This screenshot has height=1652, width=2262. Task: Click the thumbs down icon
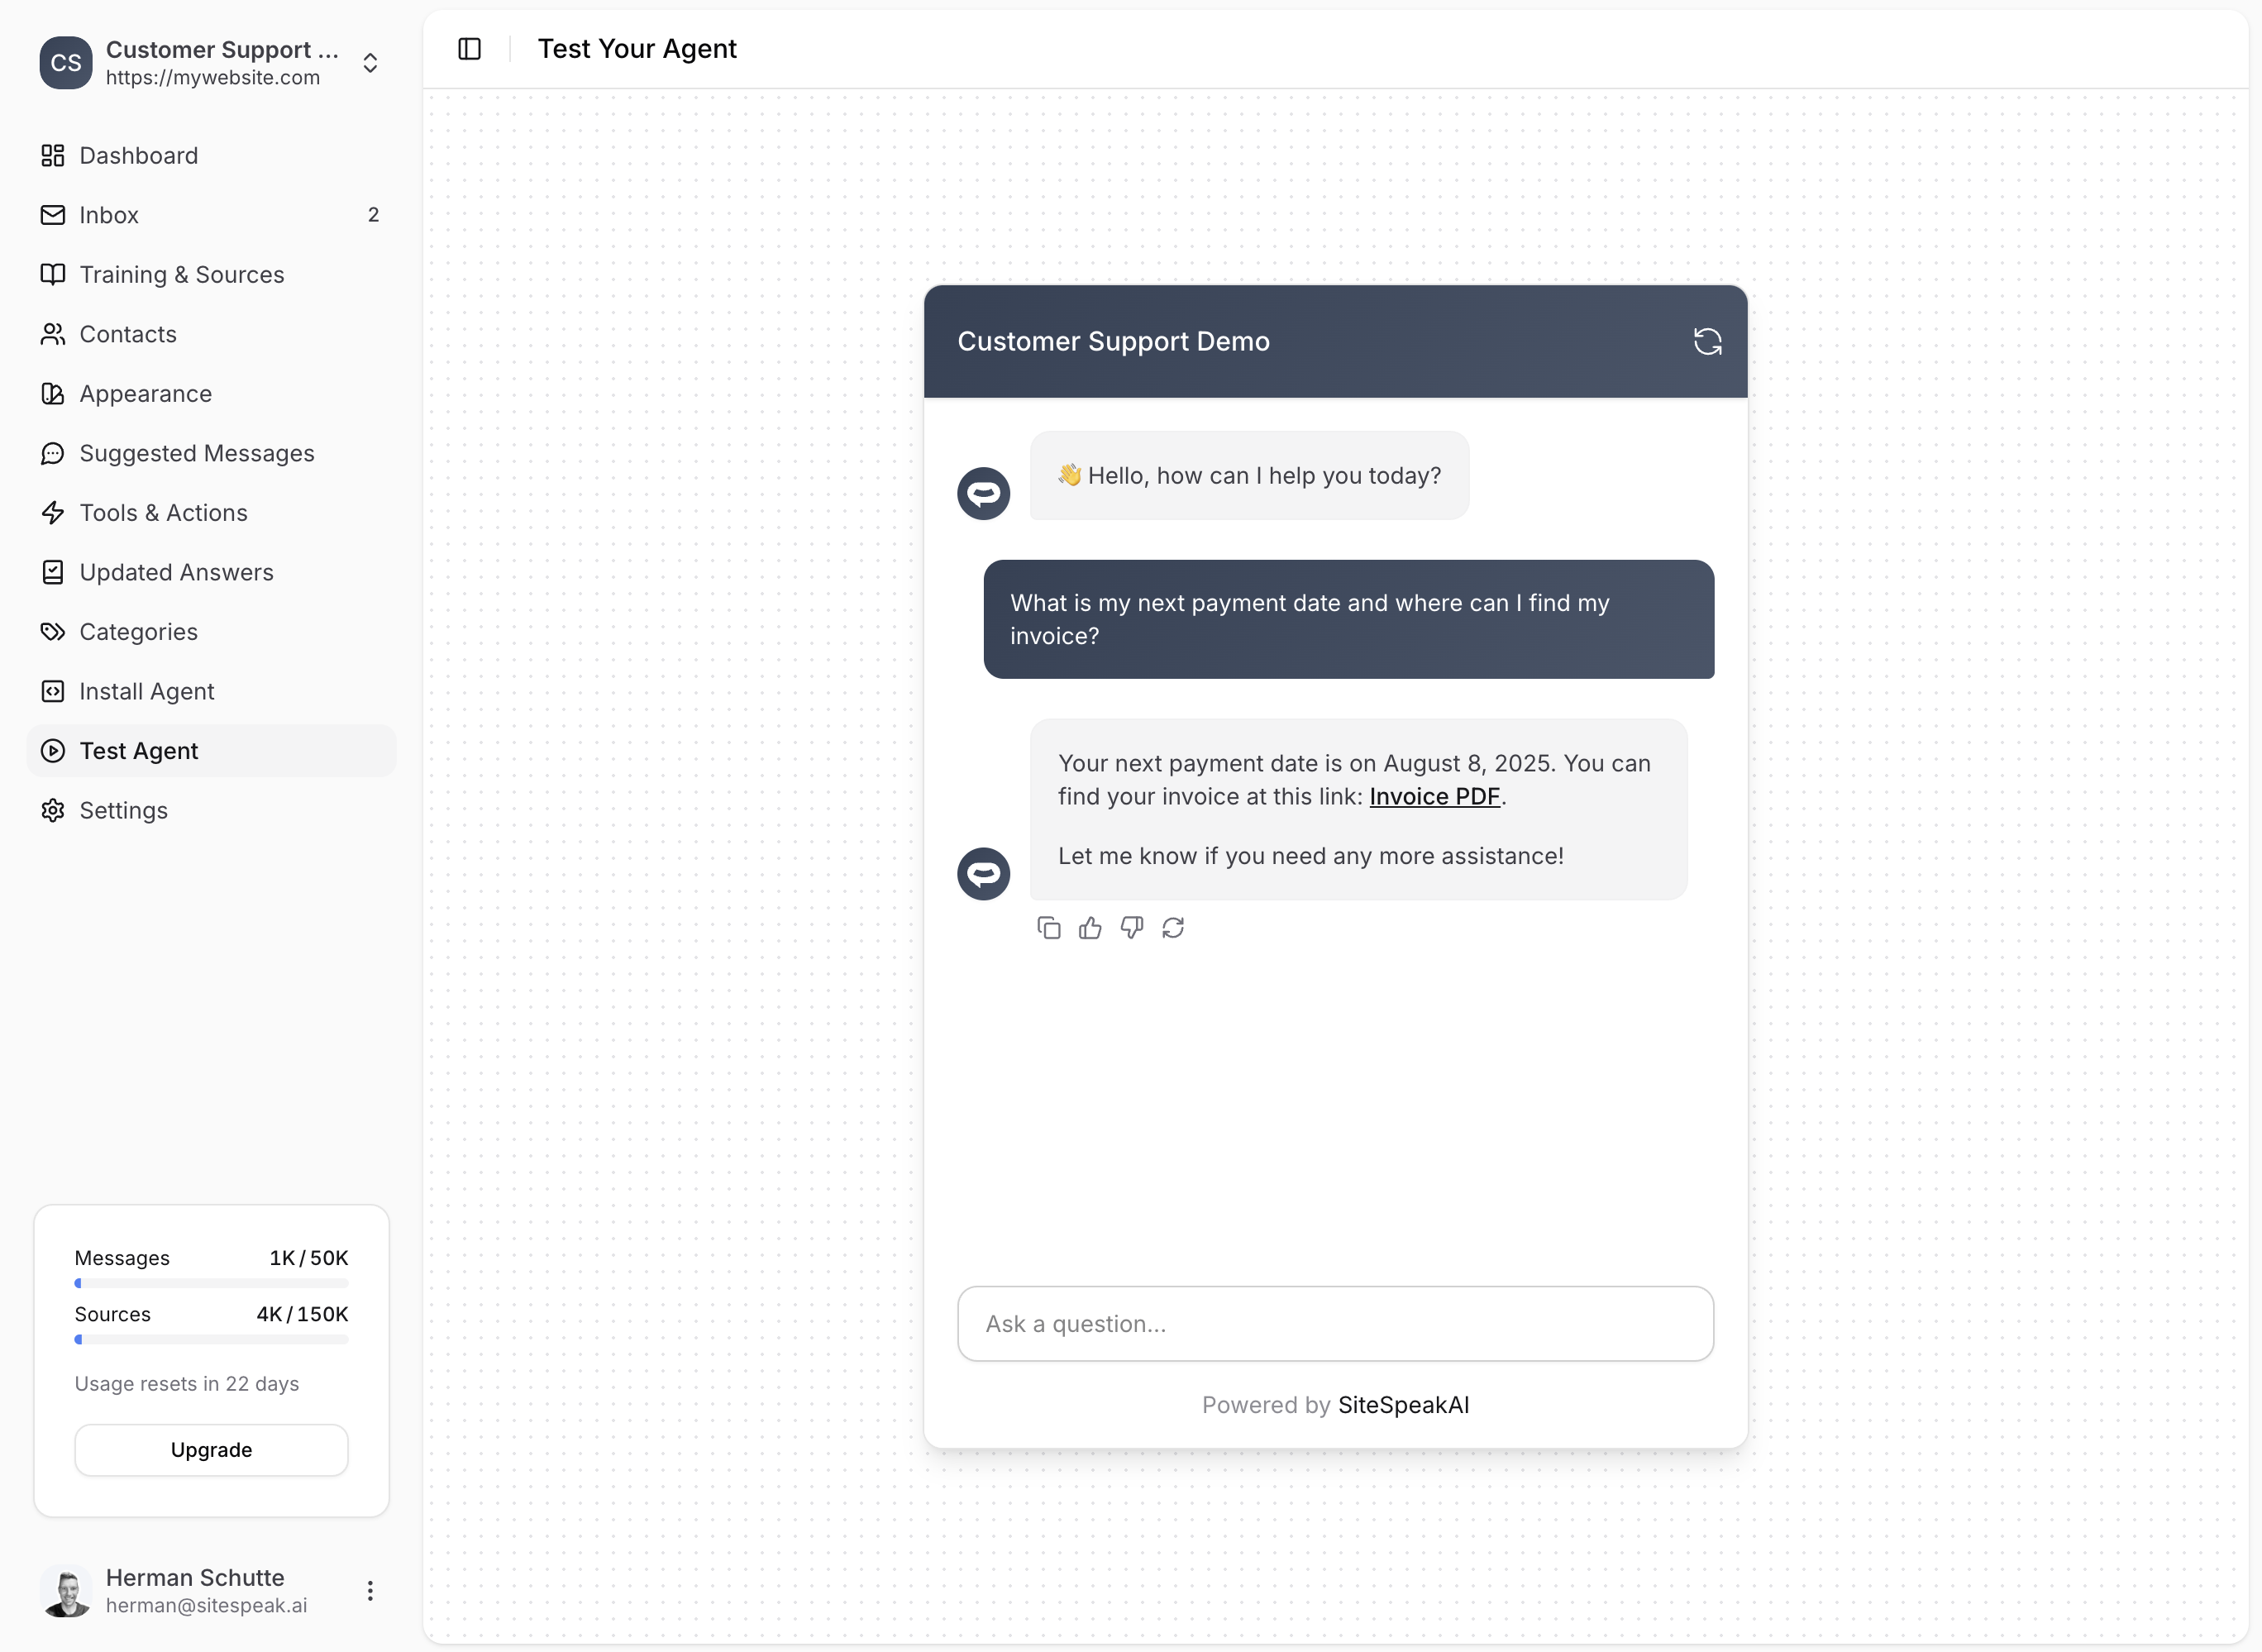point(1131,928)
